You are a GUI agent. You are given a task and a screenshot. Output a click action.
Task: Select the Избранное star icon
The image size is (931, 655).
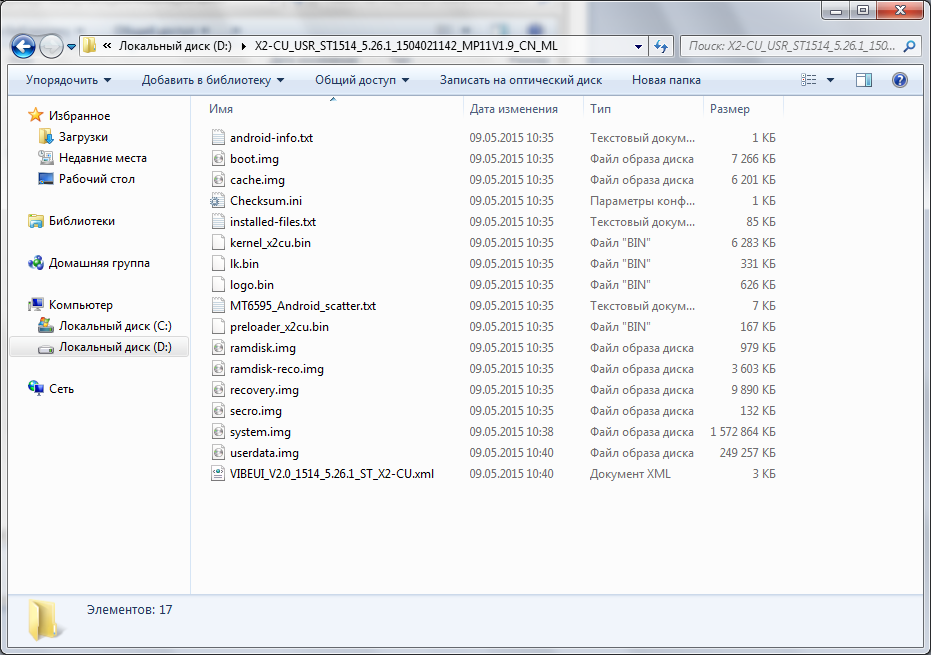pyautogui.click(x=36, y=115)
